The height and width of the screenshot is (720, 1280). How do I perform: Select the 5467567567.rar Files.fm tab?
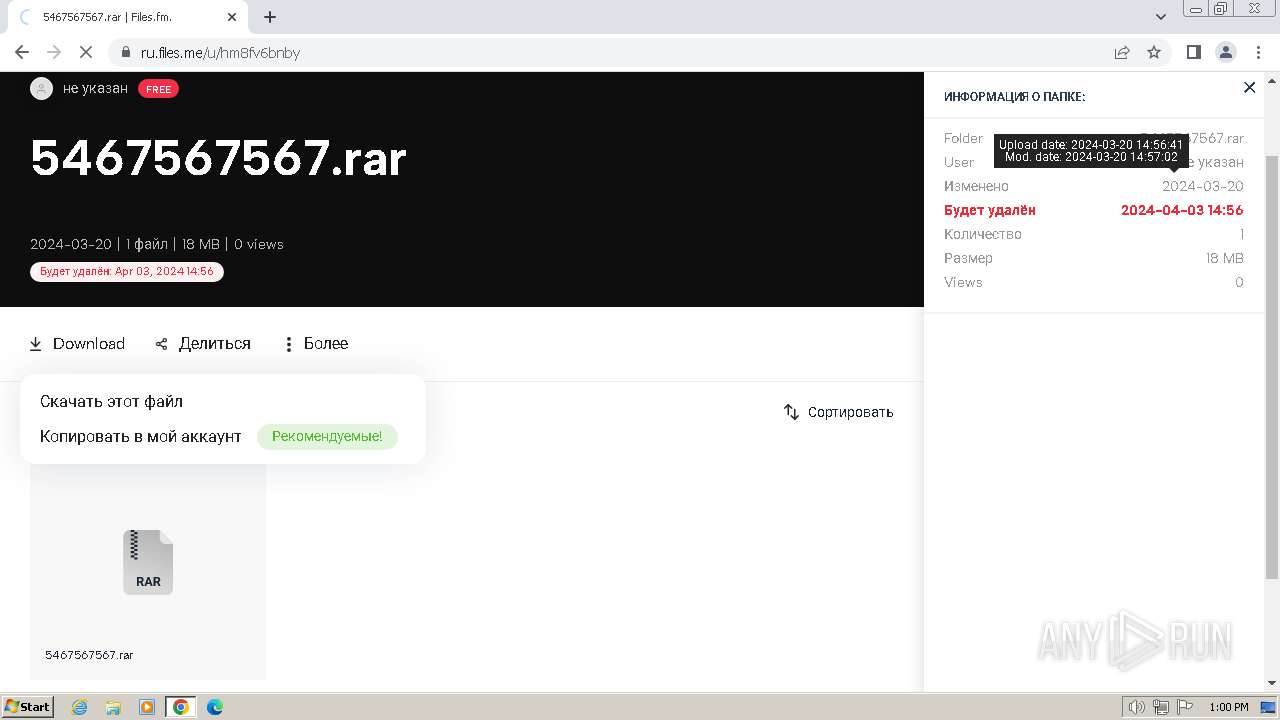pos(126,17)
